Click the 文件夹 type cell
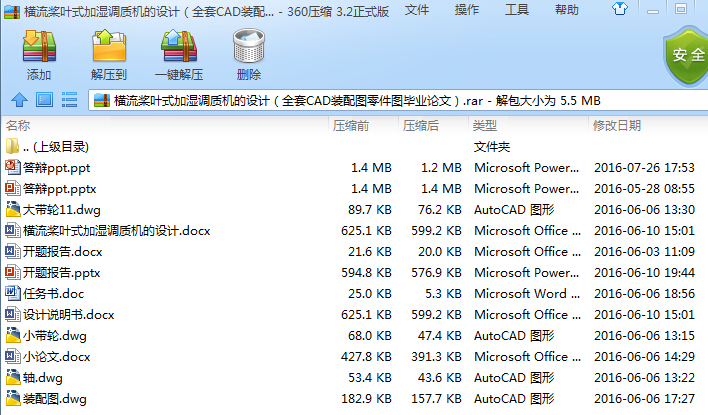The image size is (708, 415). coord(492,147)
